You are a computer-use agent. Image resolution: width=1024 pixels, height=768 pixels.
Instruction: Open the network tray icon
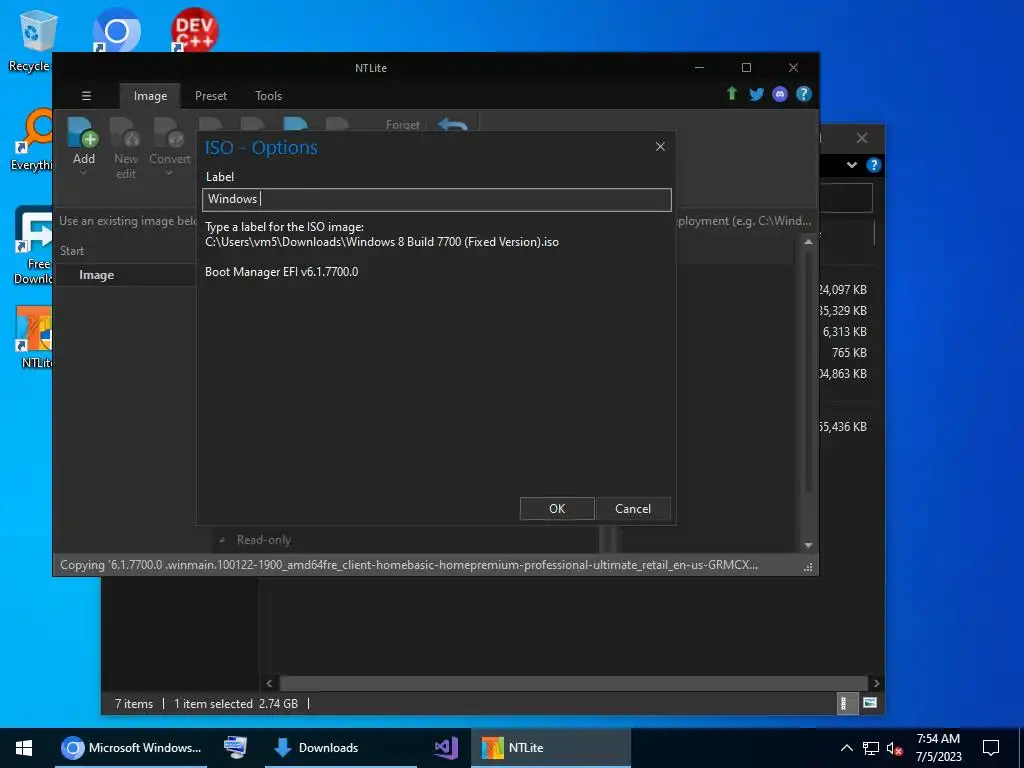pyautogui.click(x=871, y=748)
